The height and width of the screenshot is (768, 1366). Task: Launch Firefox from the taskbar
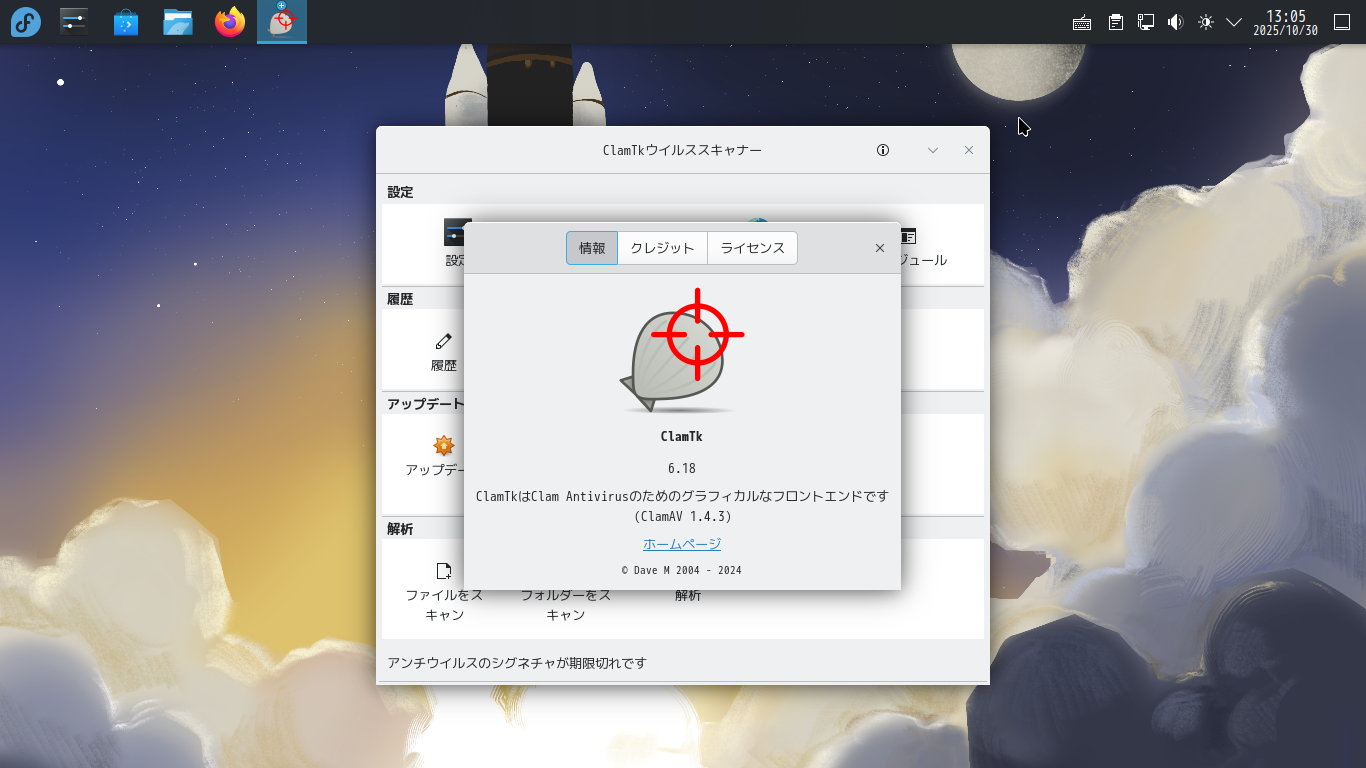[229, 21]
